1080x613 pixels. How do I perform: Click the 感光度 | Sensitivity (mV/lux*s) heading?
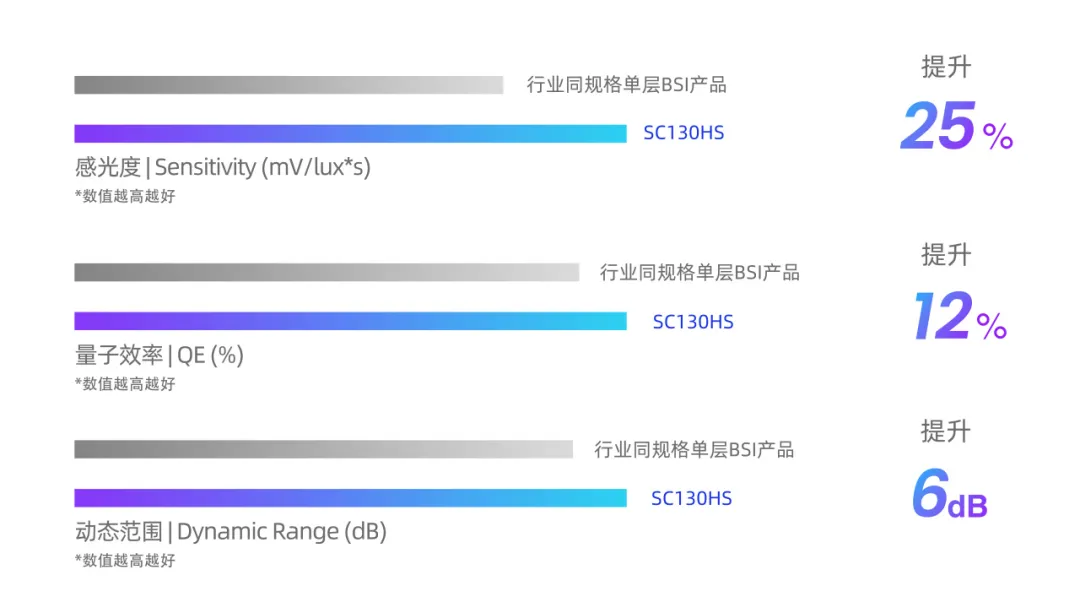(x=222, y=167)
